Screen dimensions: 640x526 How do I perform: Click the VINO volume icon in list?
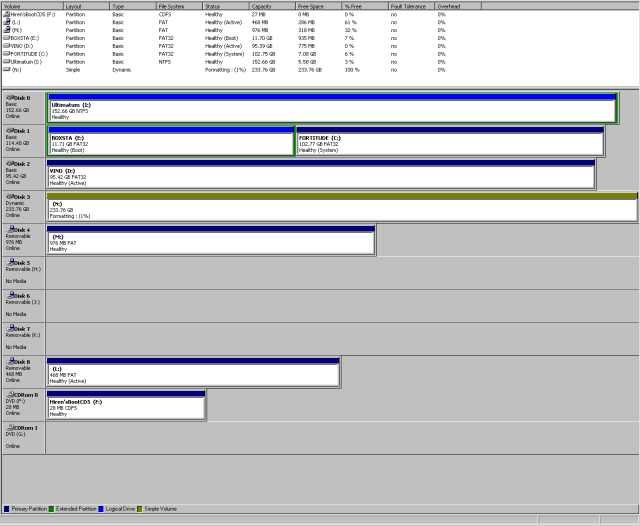(x=7, y=46)
